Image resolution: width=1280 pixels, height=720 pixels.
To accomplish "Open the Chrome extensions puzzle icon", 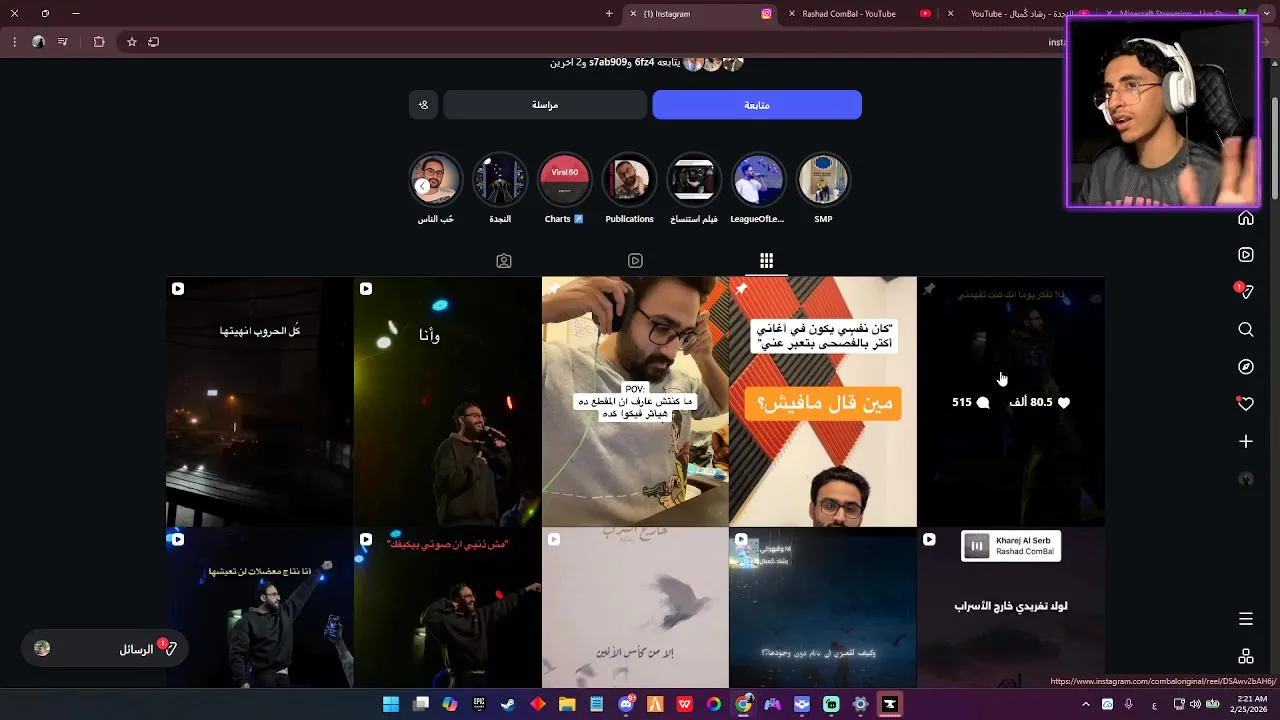I will (99, 42).
